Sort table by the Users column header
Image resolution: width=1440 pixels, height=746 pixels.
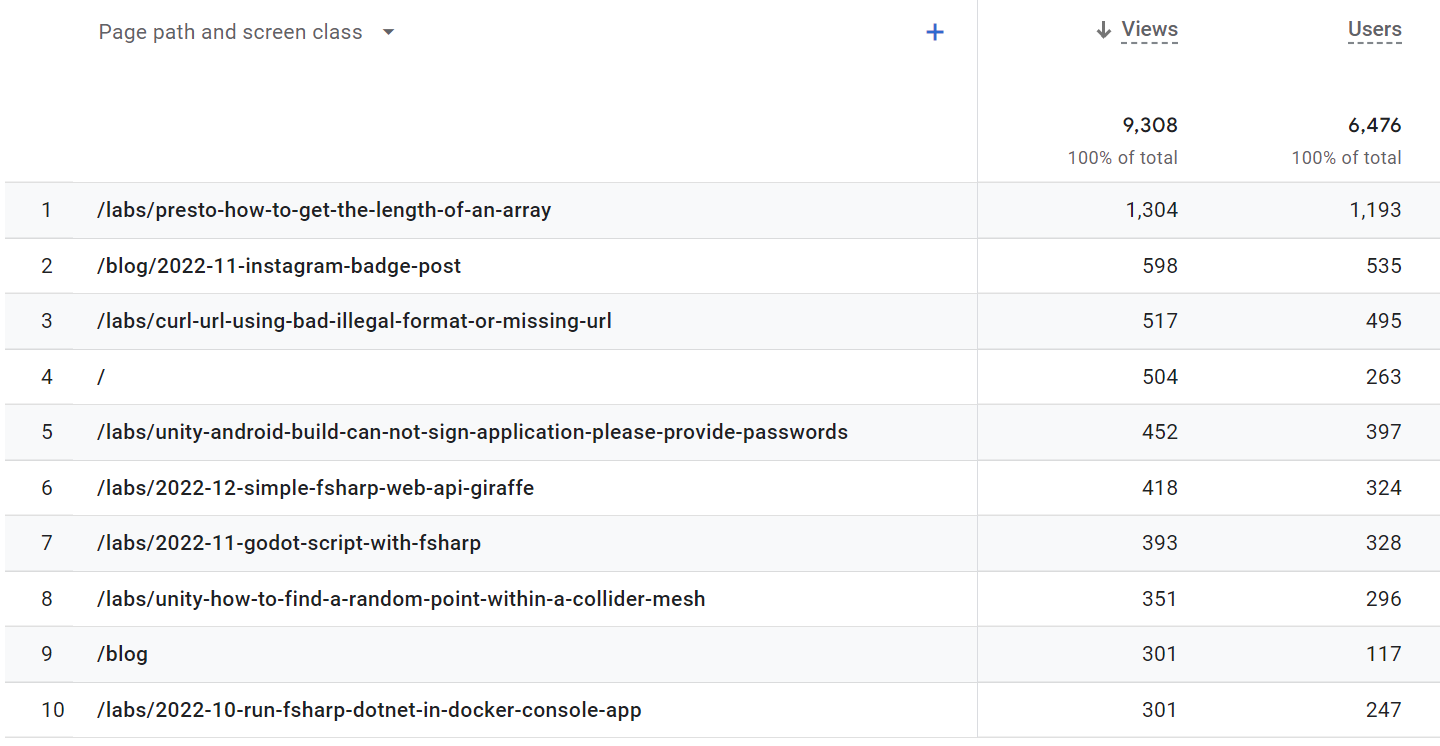coord(1374,30)
